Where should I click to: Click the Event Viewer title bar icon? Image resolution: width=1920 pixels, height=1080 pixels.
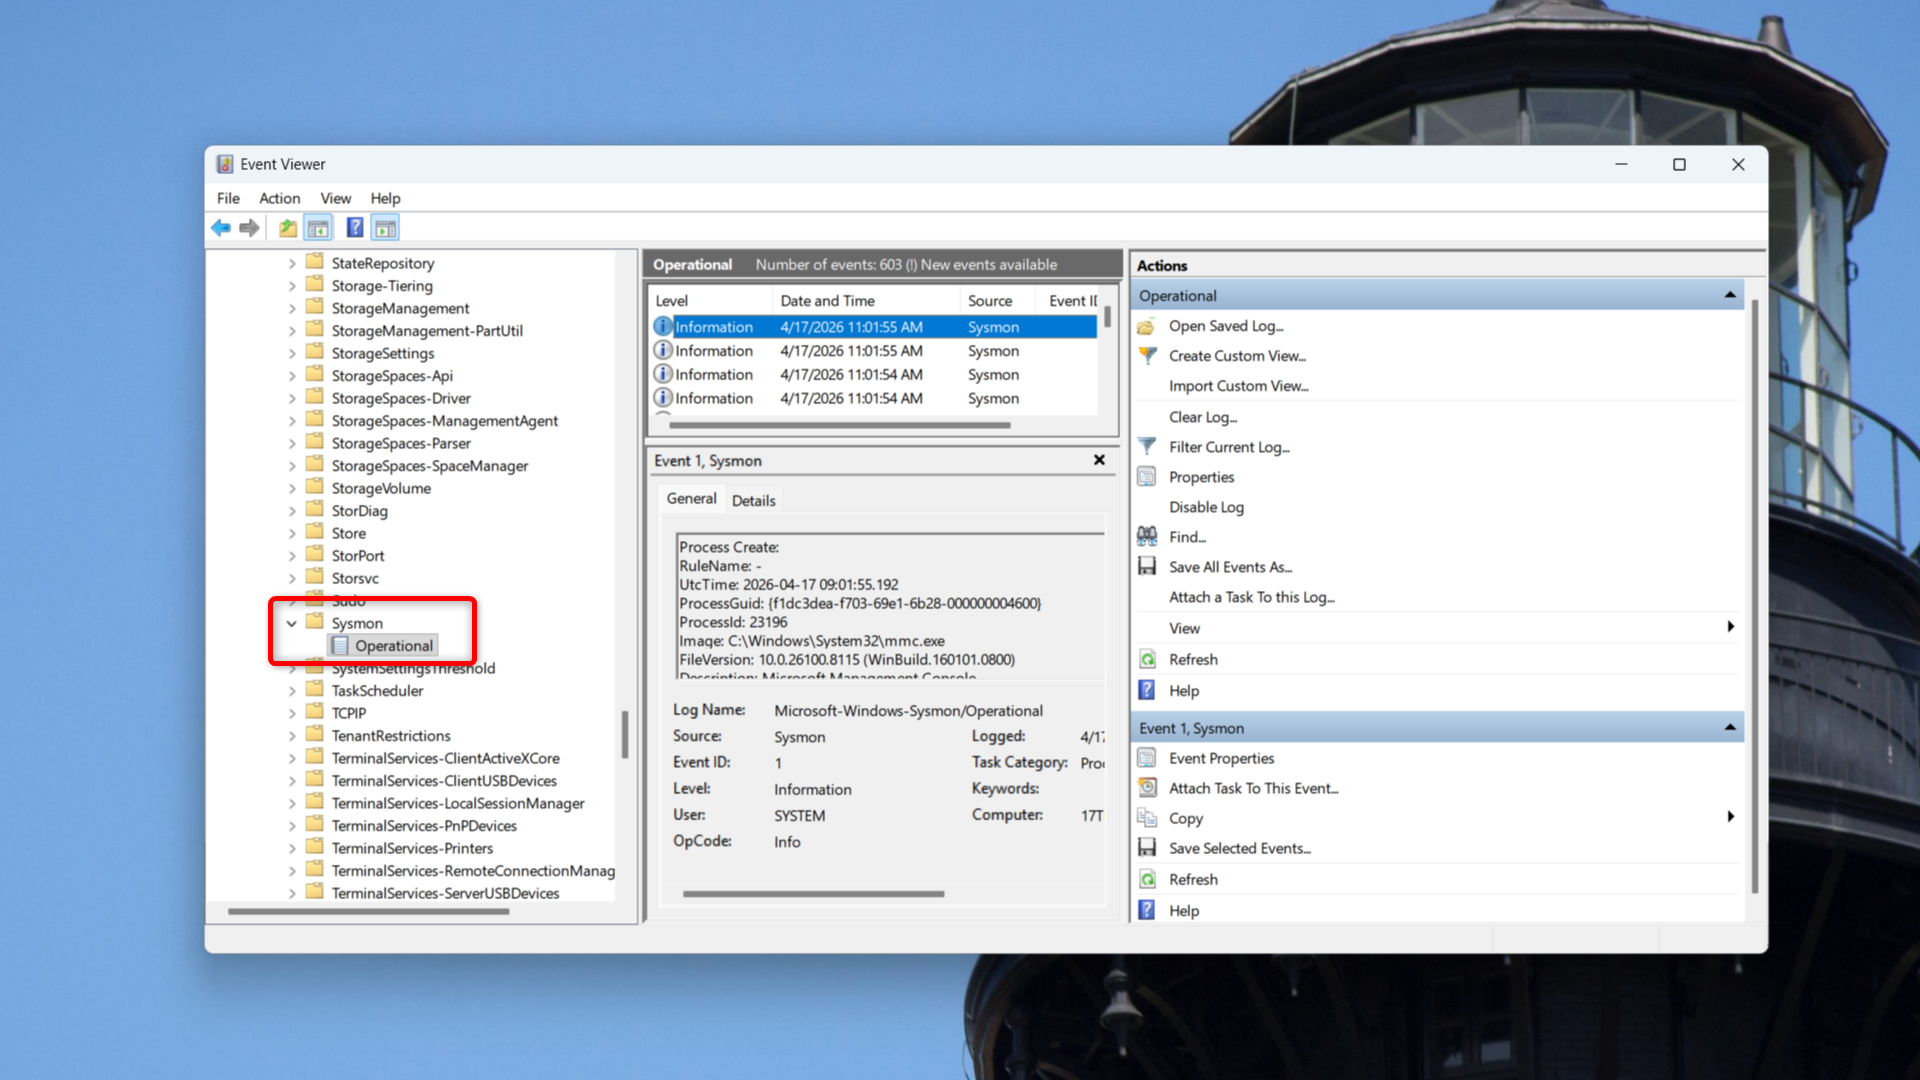(225, 164)
